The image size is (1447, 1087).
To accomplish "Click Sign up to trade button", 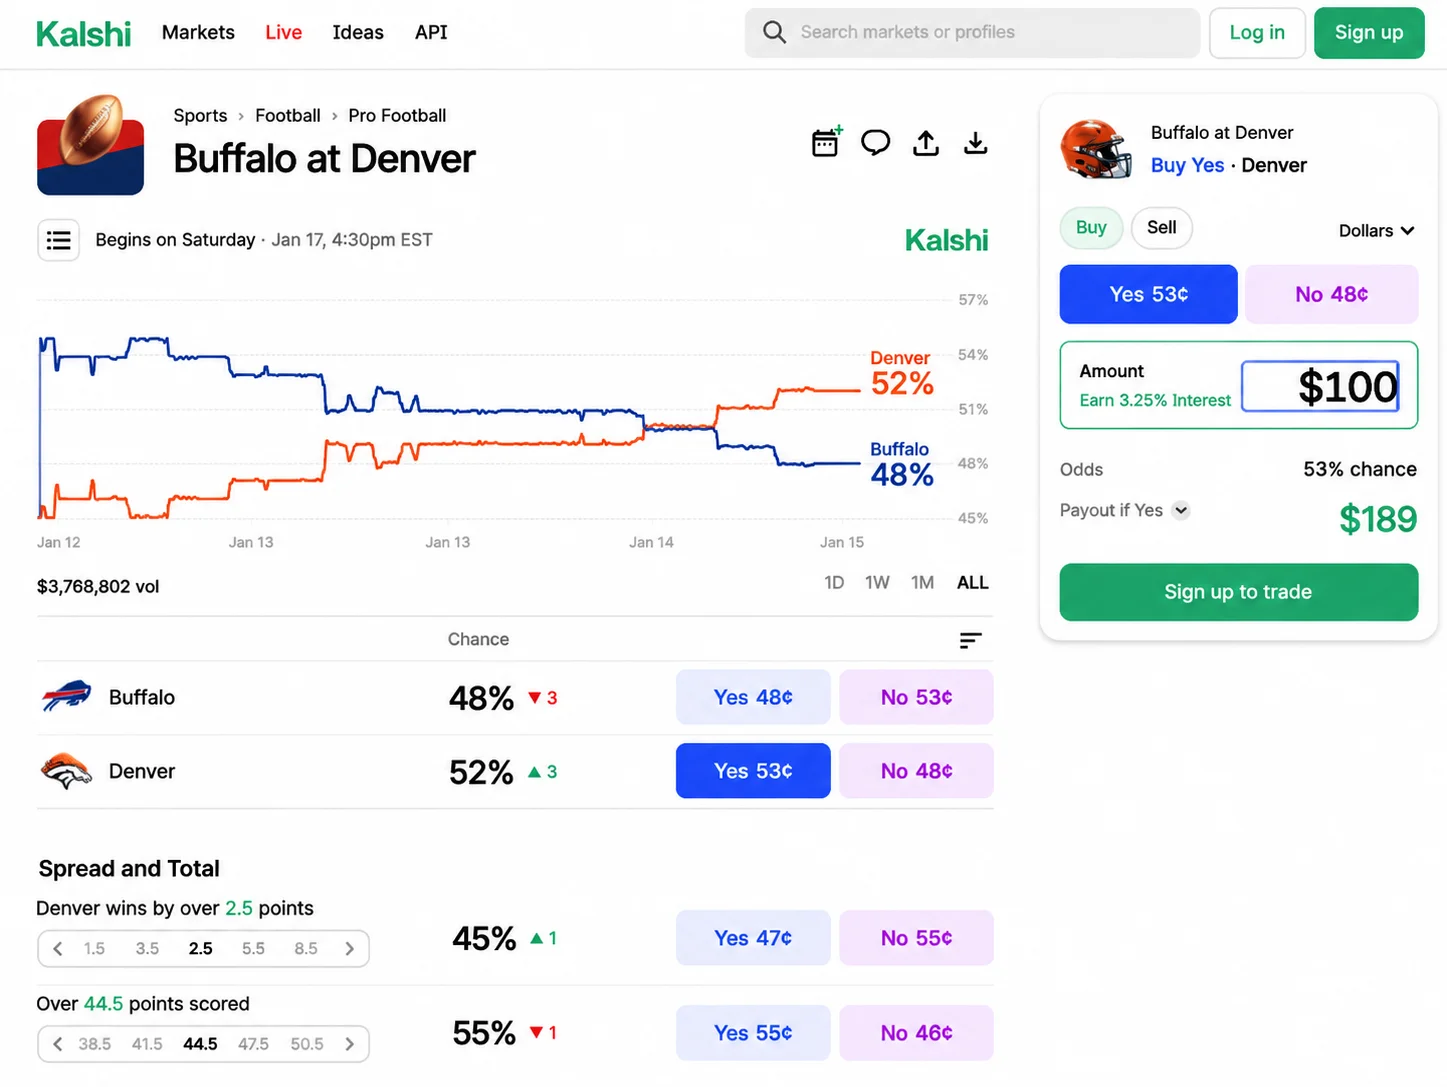I will tap(1238, 592).
